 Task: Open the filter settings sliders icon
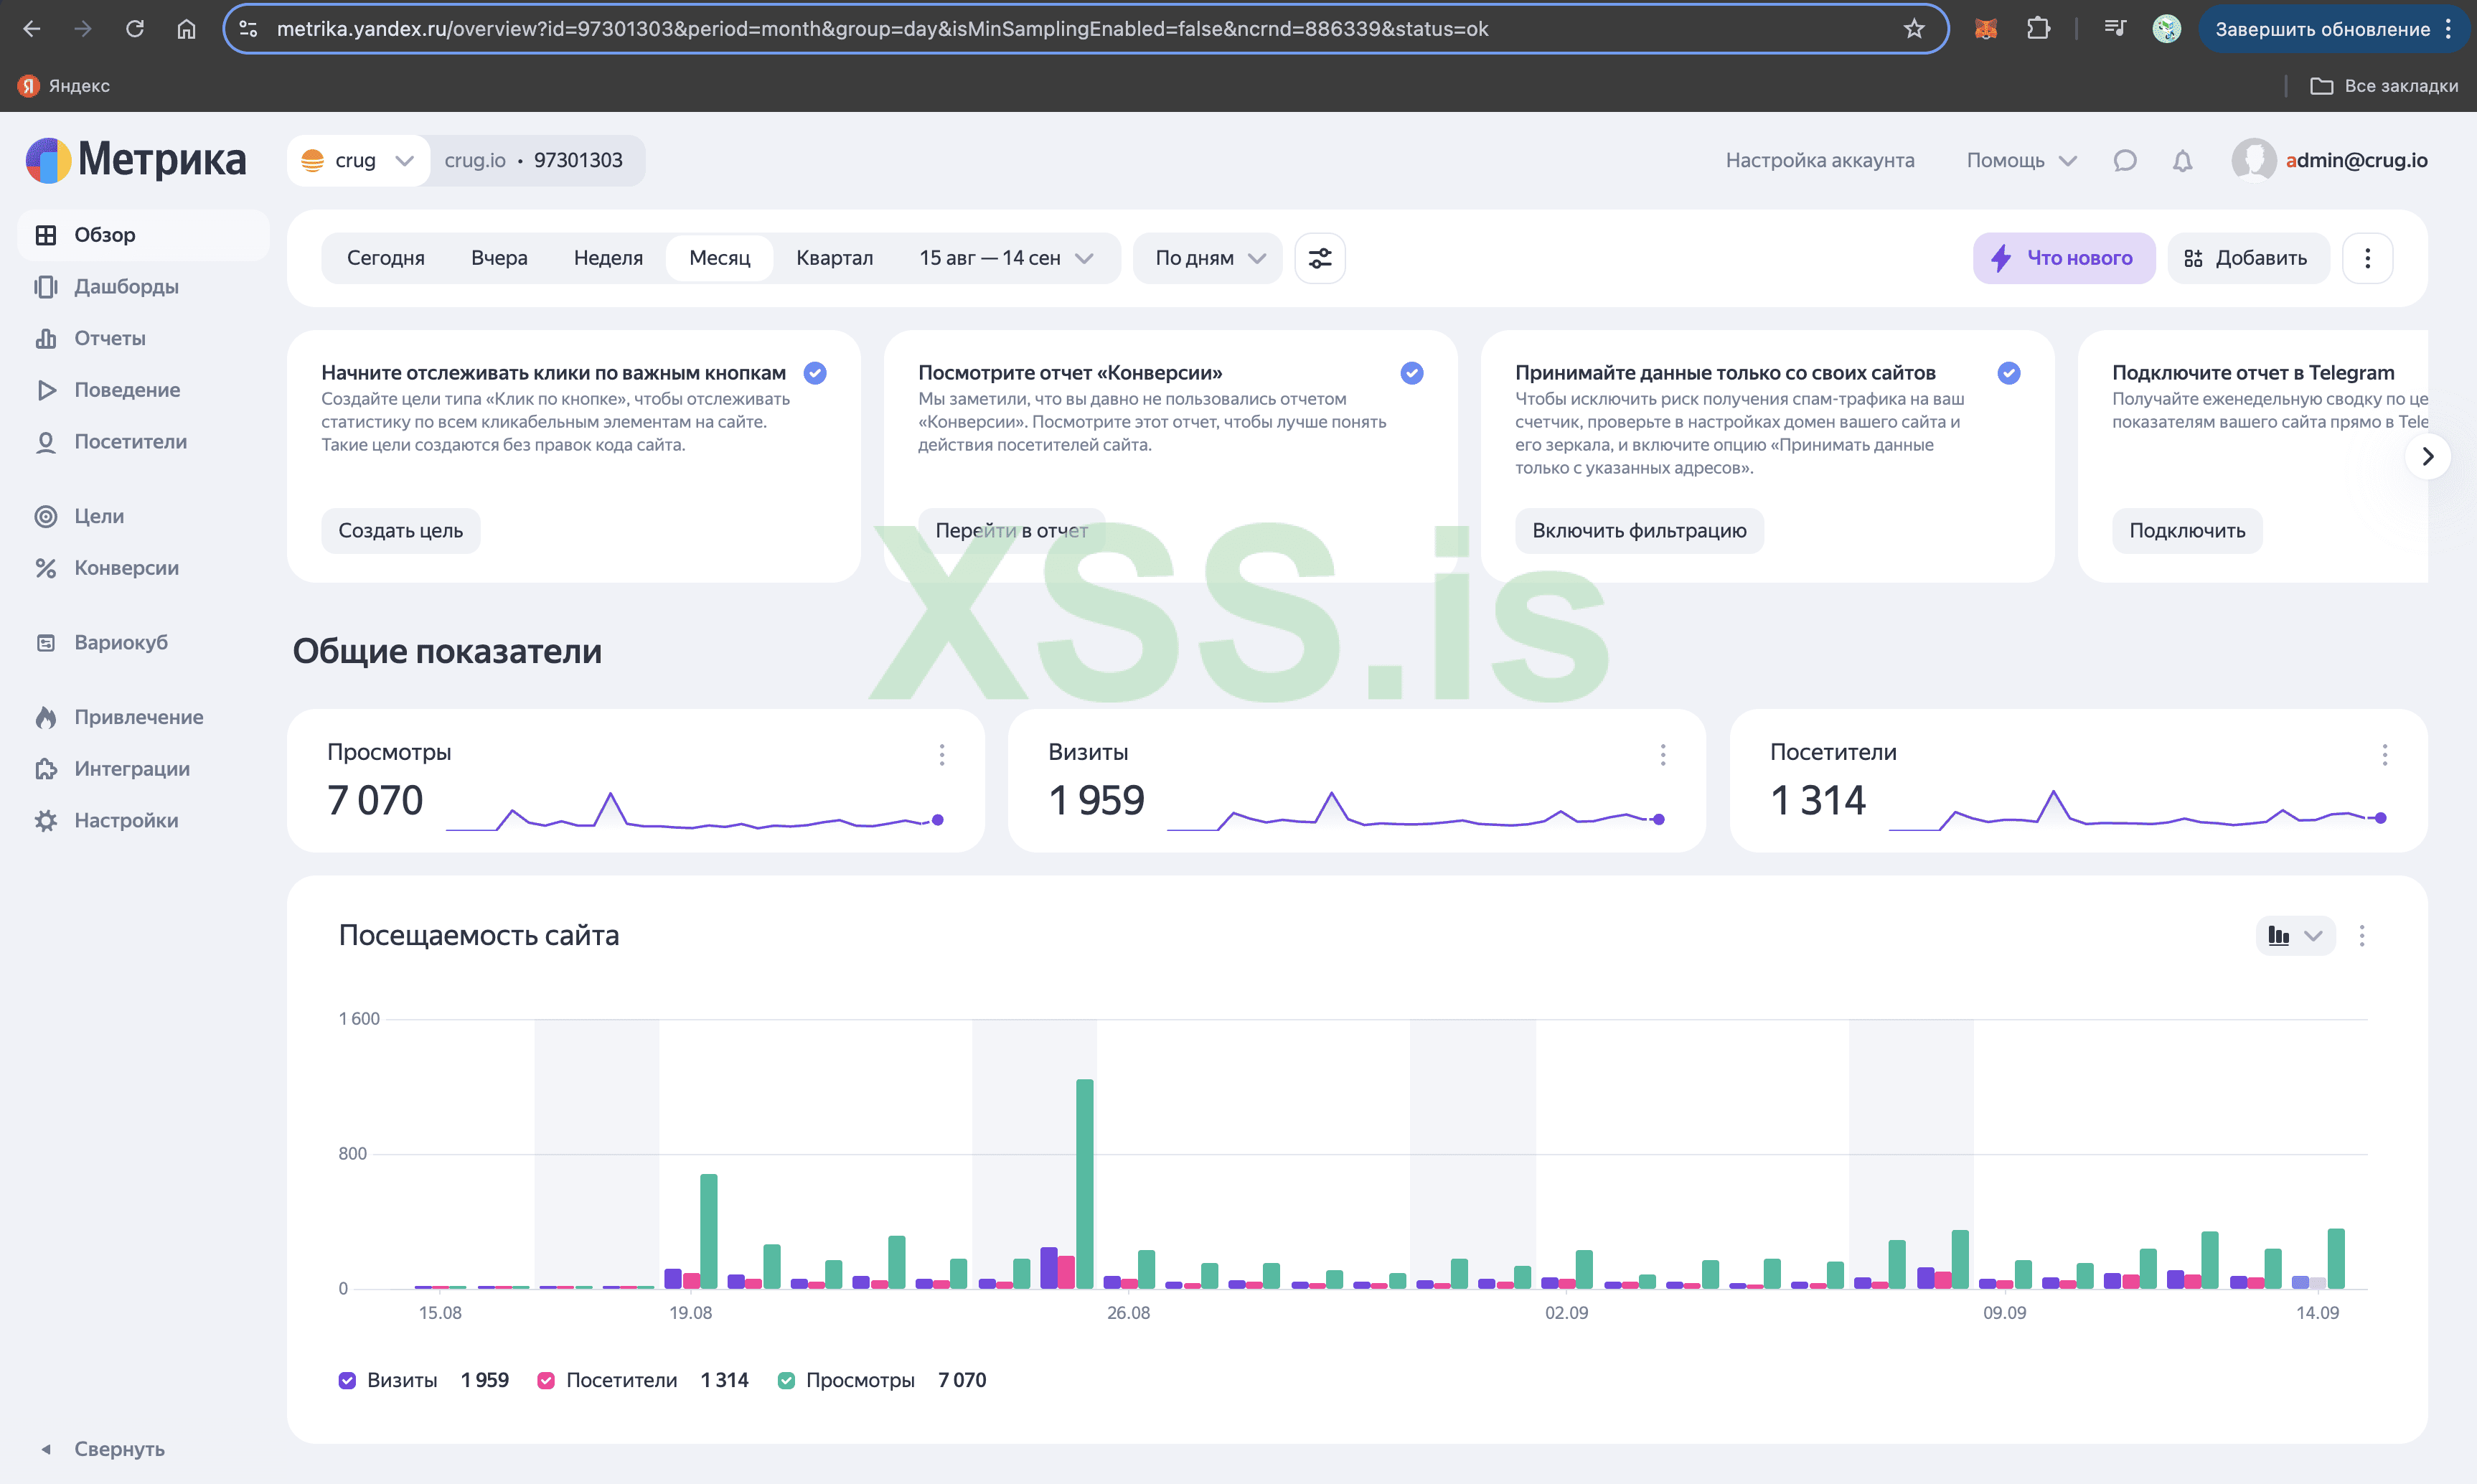pyautogui.click(x=1319, y=258)
